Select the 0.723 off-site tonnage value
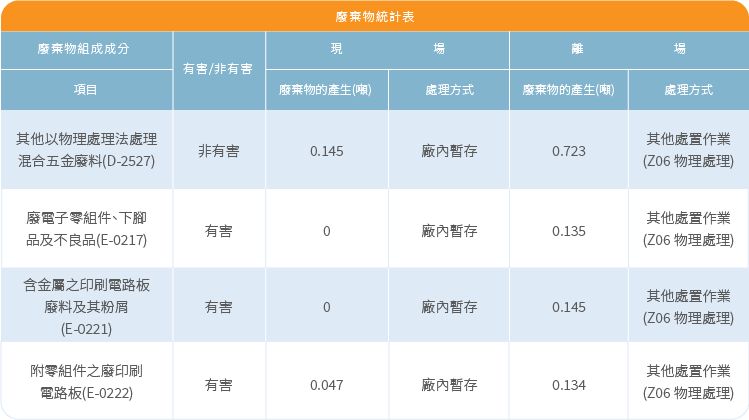The height and width of the screenshot is (420, 749). coord(568,151)
